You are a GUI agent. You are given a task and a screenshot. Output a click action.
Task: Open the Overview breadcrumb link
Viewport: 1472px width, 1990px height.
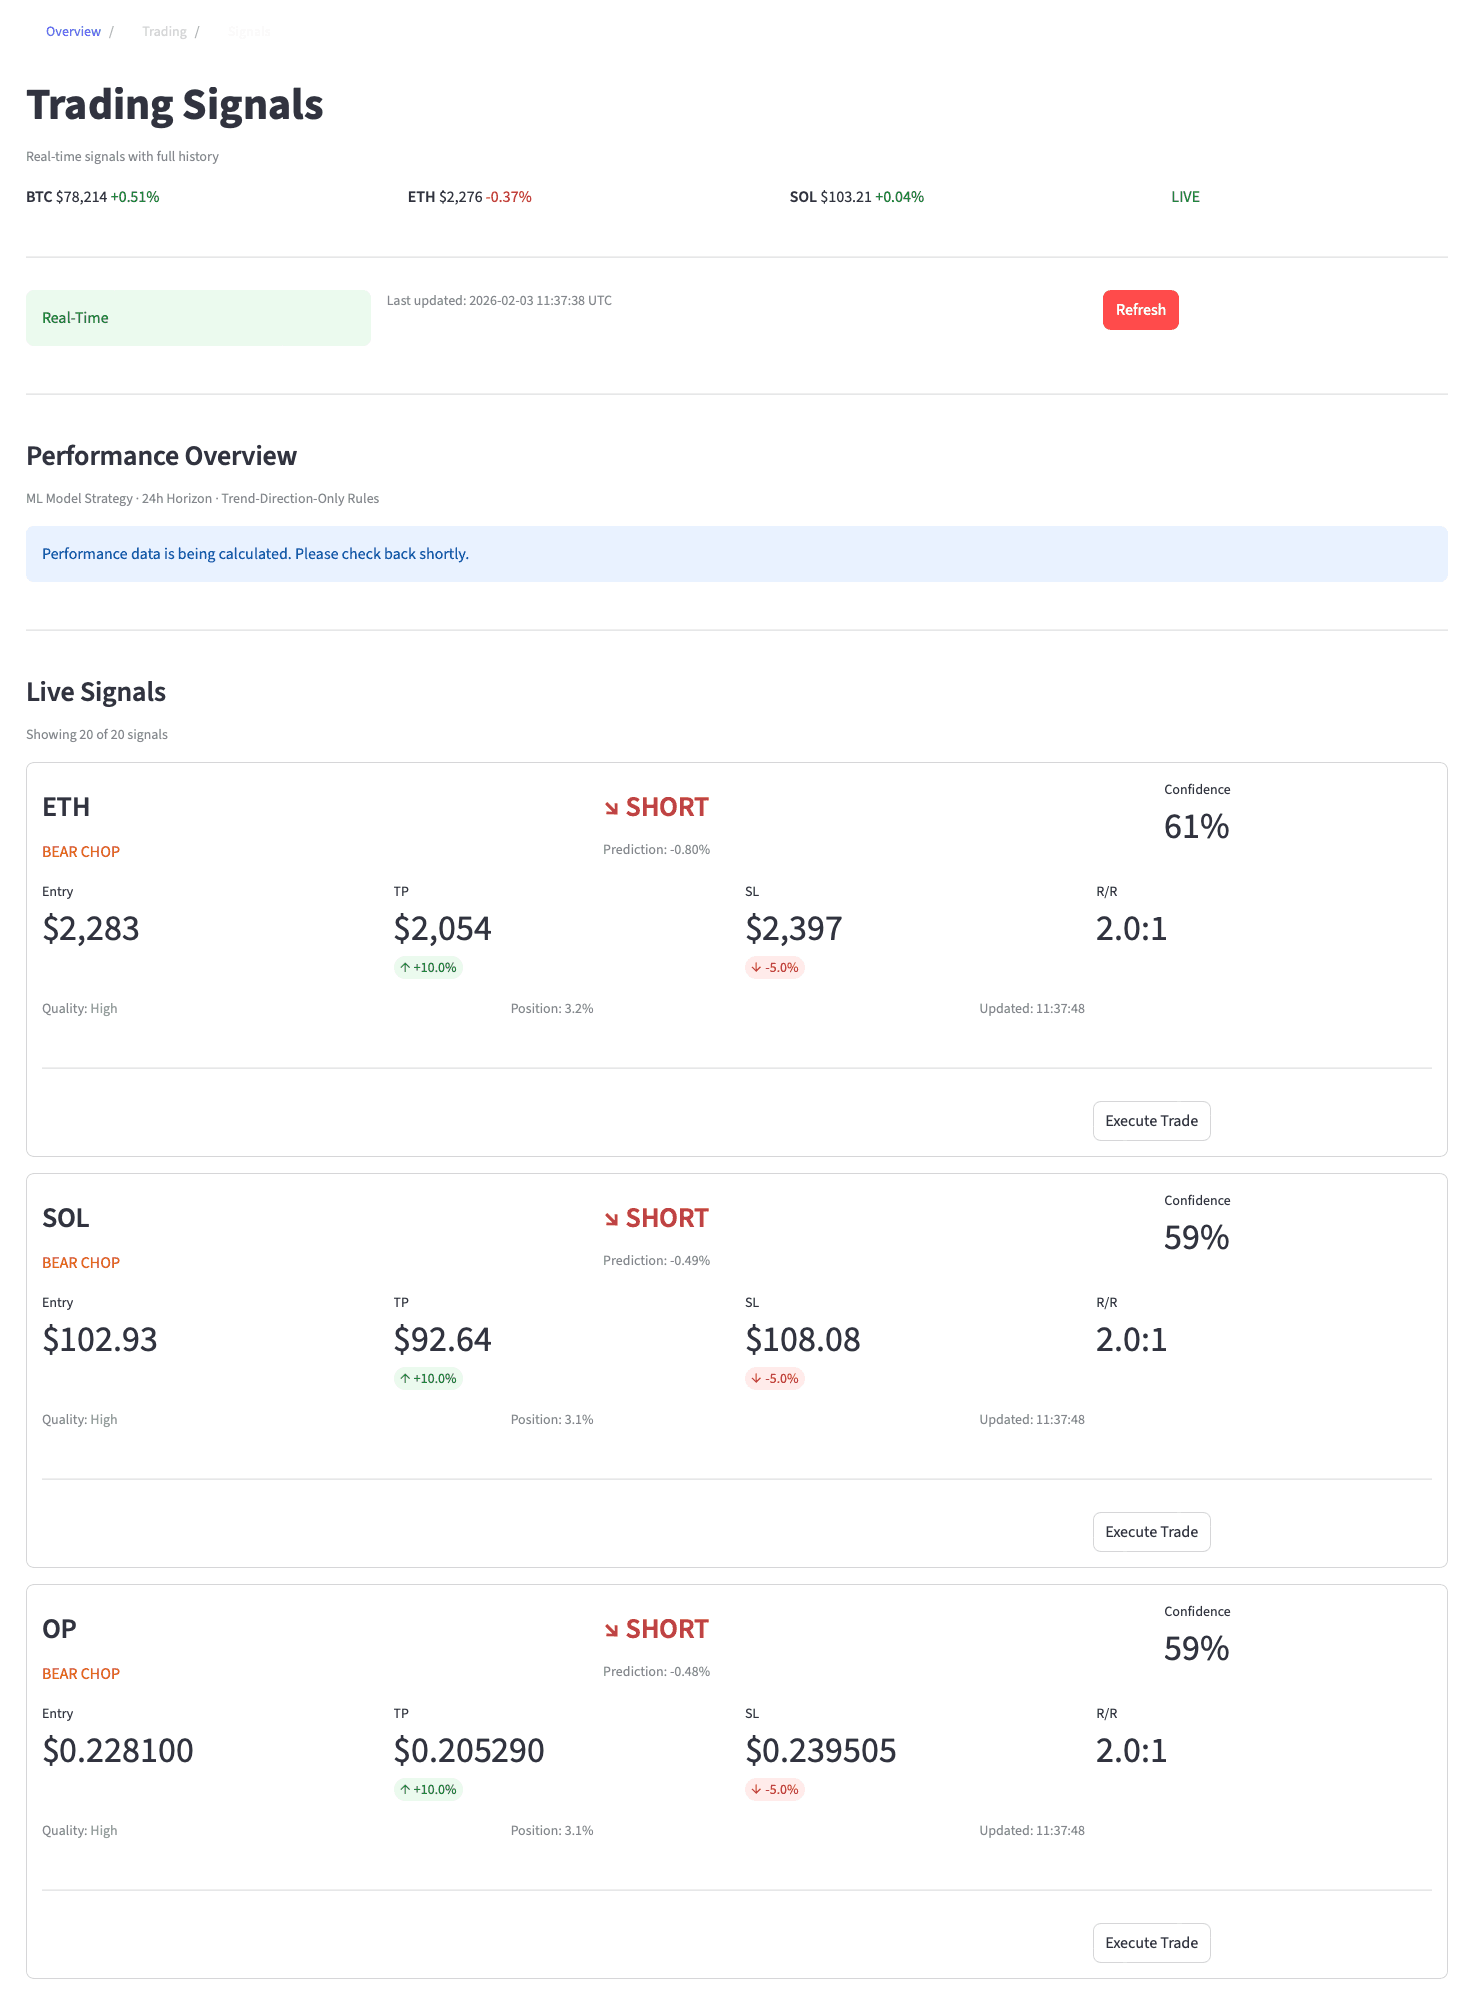(73, 32)
